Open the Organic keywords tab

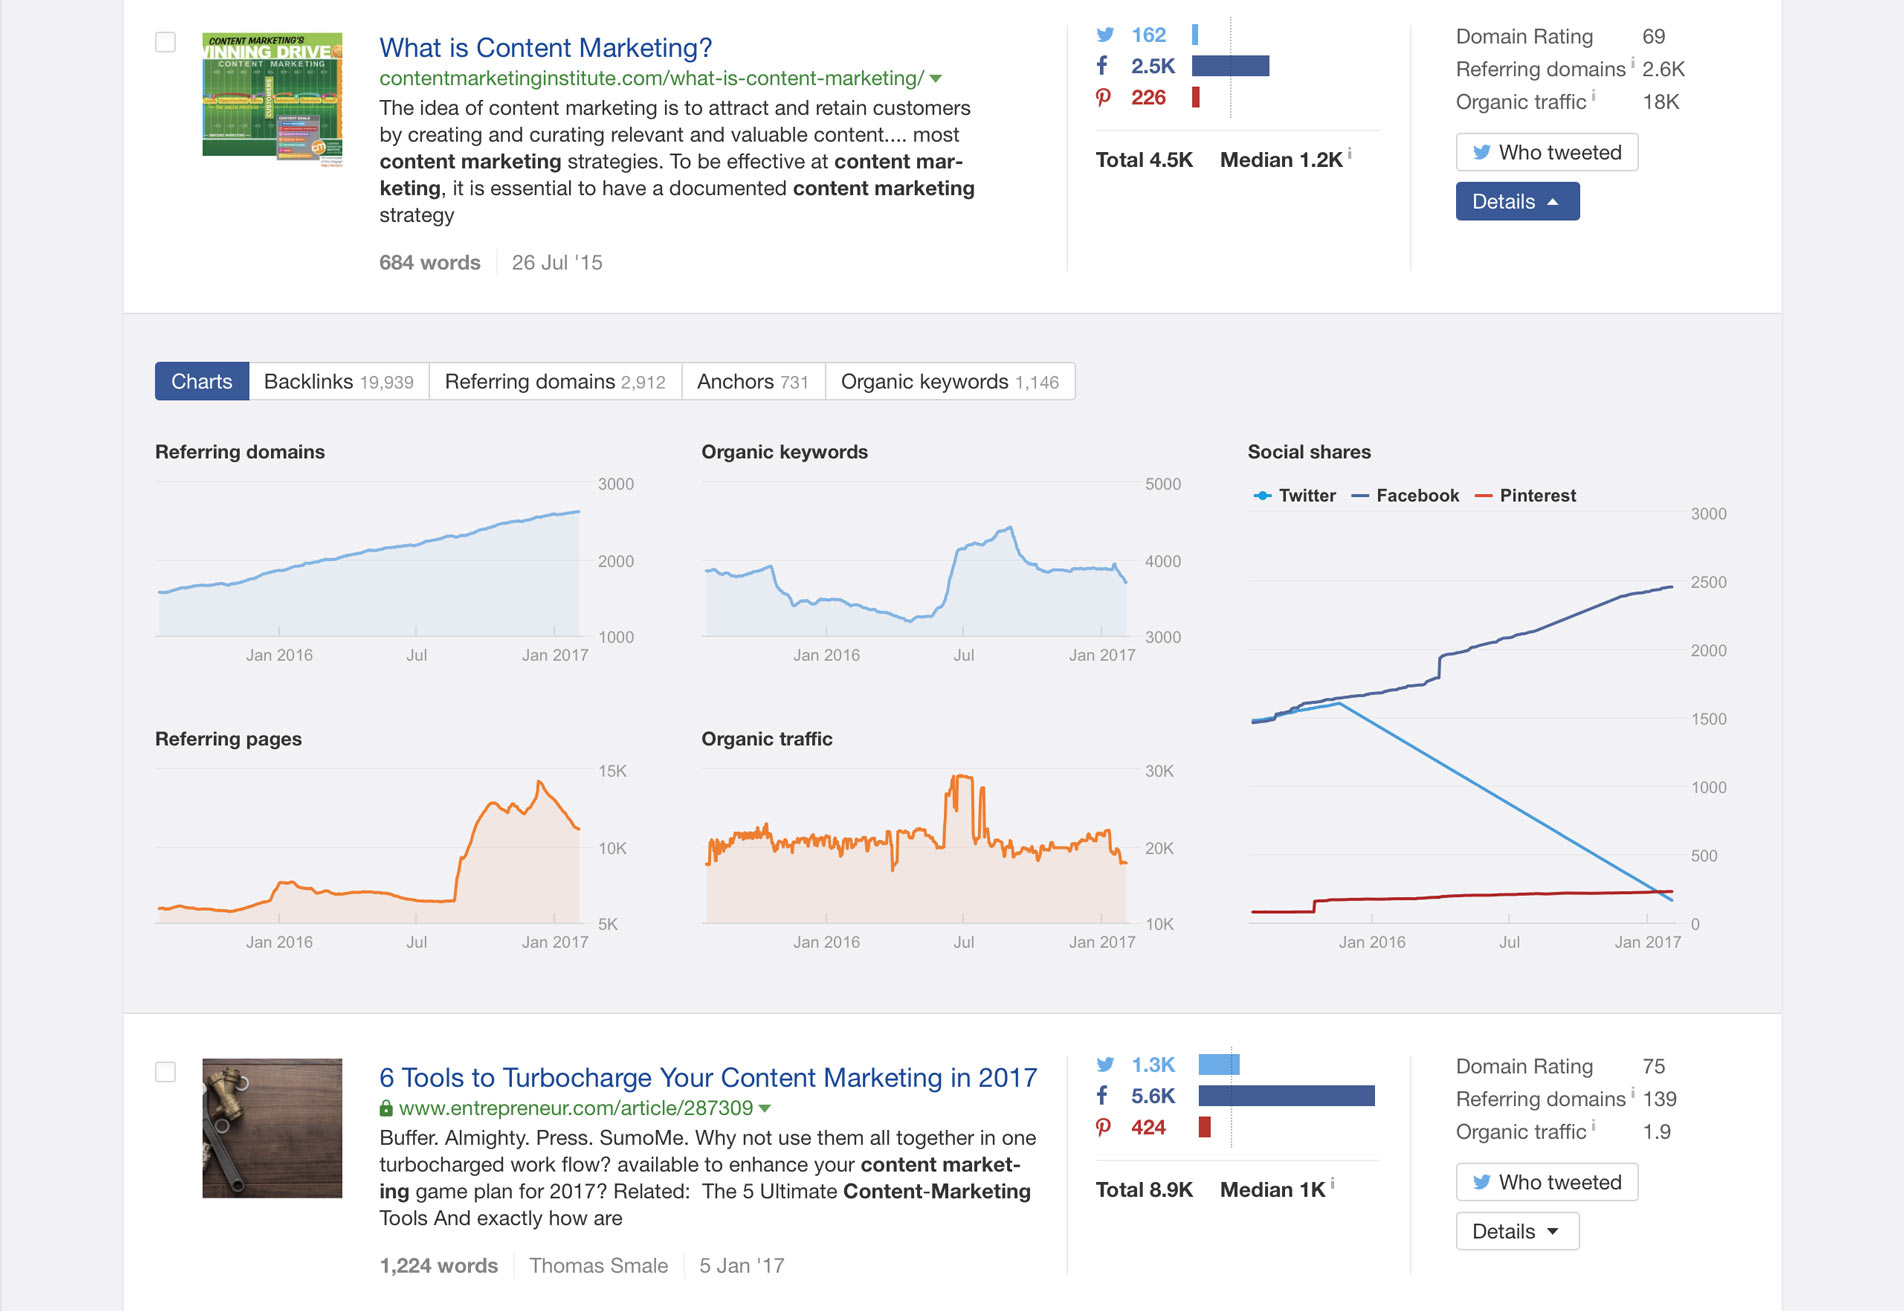coord(950,381)
